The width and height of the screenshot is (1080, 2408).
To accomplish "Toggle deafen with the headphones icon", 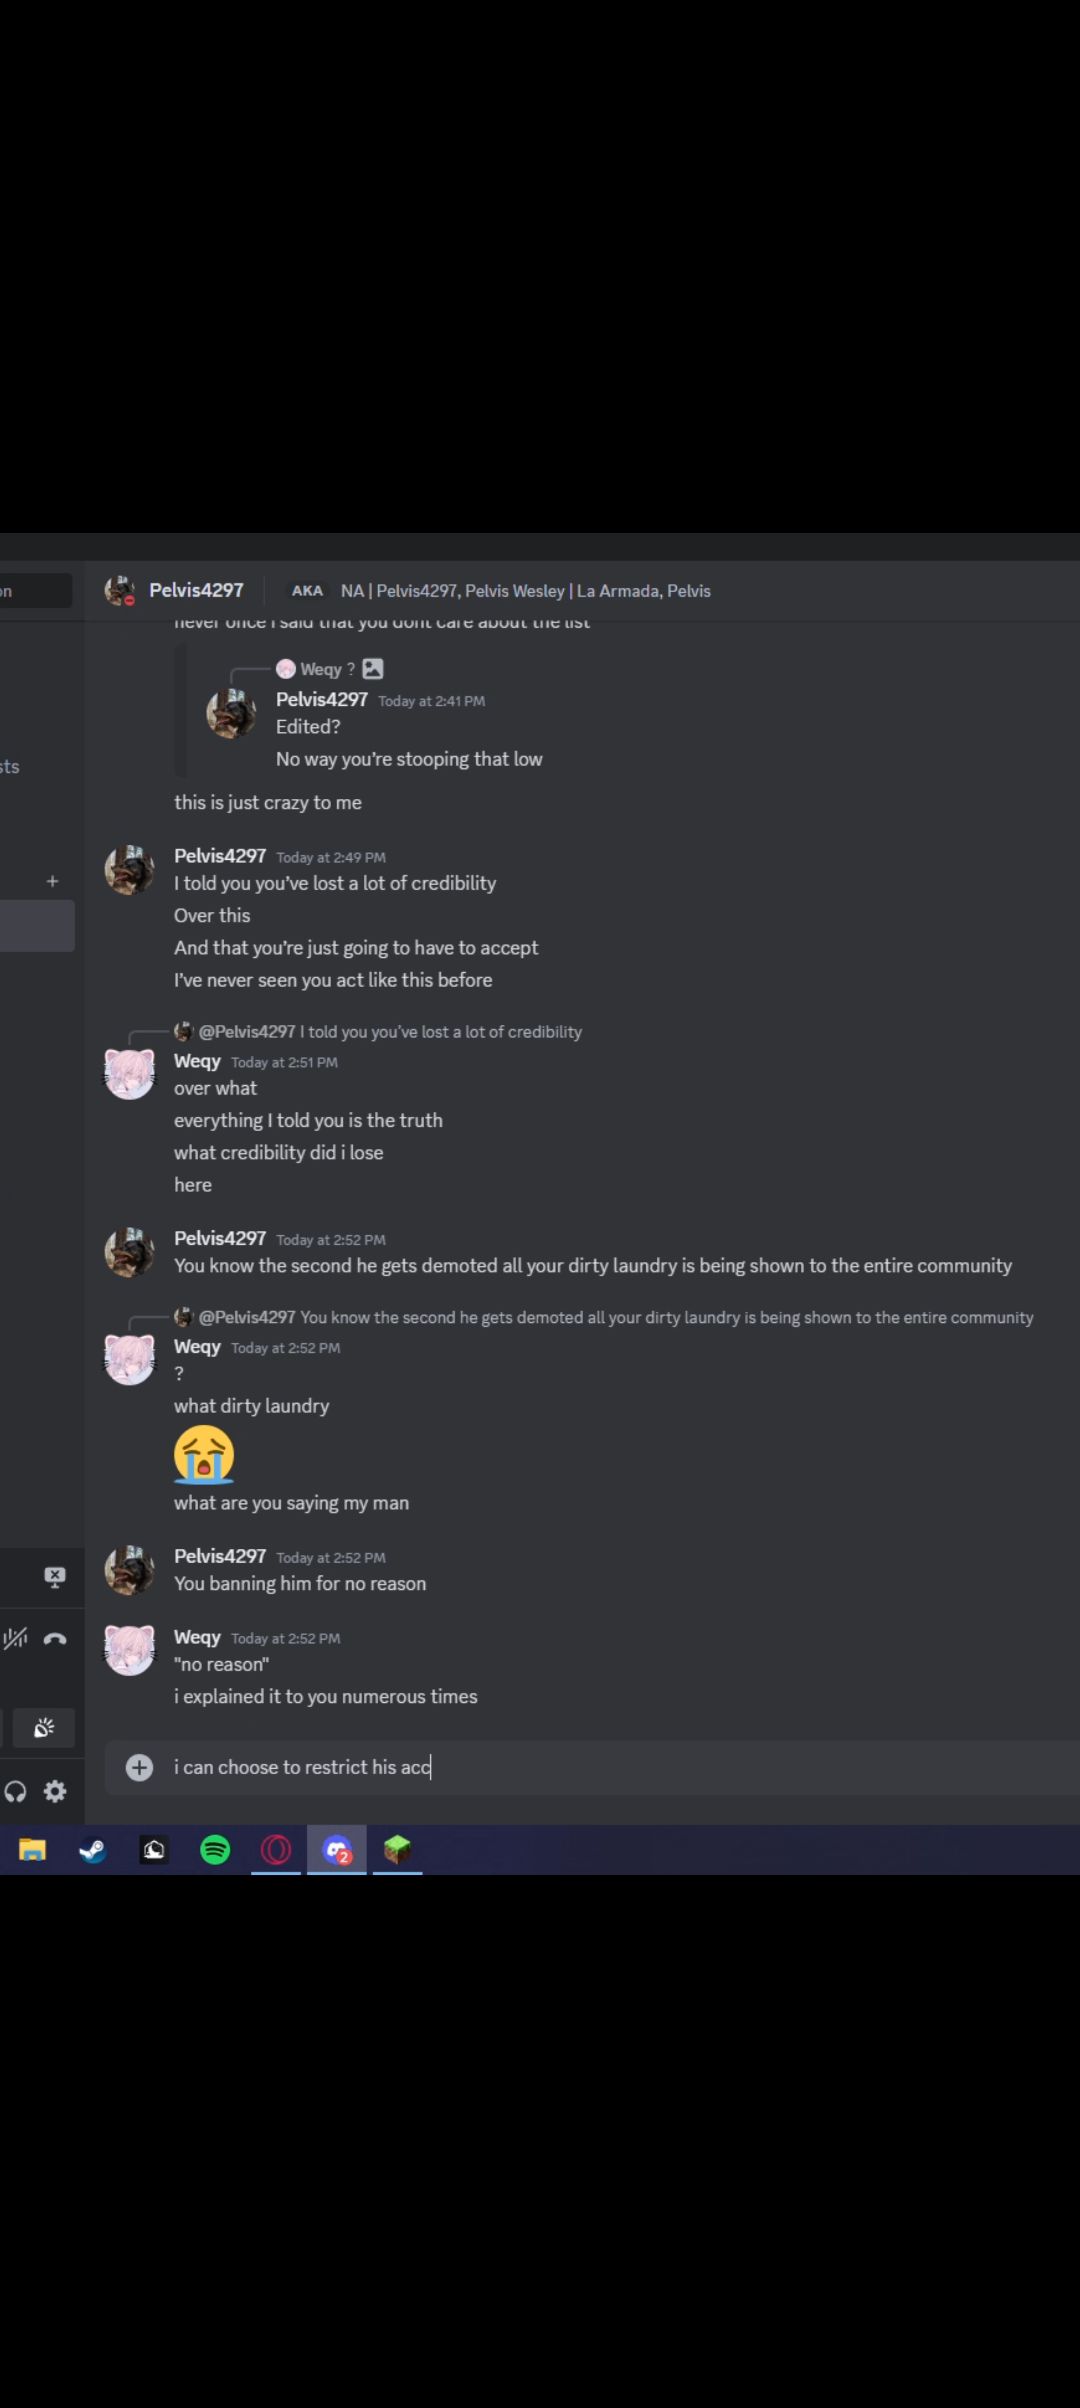I will pos(15,1791).
